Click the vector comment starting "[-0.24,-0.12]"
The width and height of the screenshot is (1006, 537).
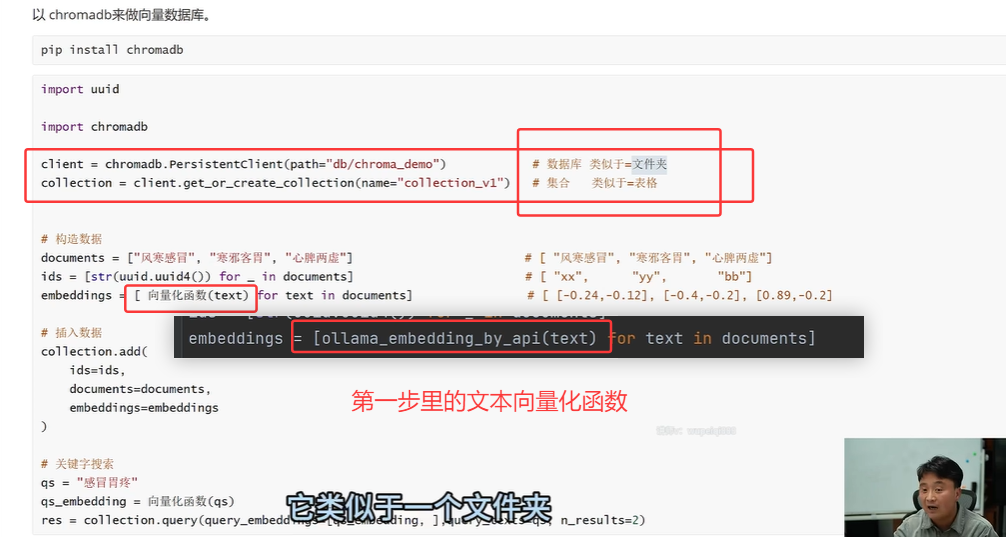pyautogui.click(x=680, y=295)
